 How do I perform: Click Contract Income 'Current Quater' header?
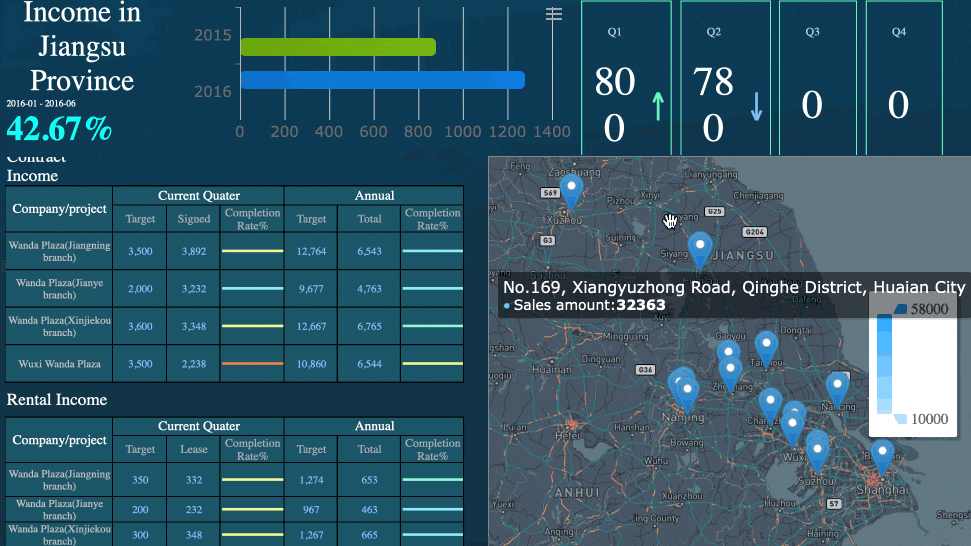coord(198,196)
